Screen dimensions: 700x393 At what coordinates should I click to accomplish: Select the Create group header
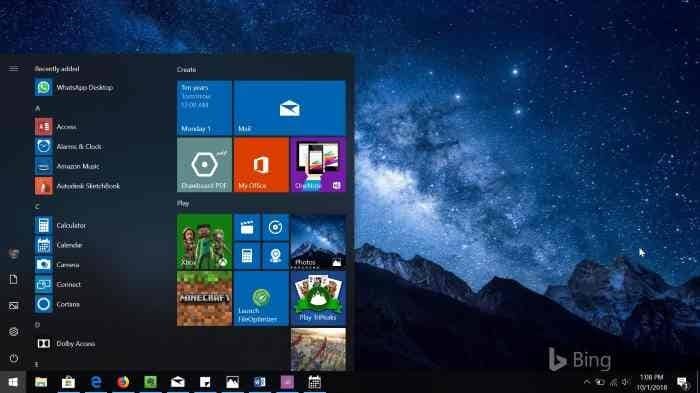187,70
